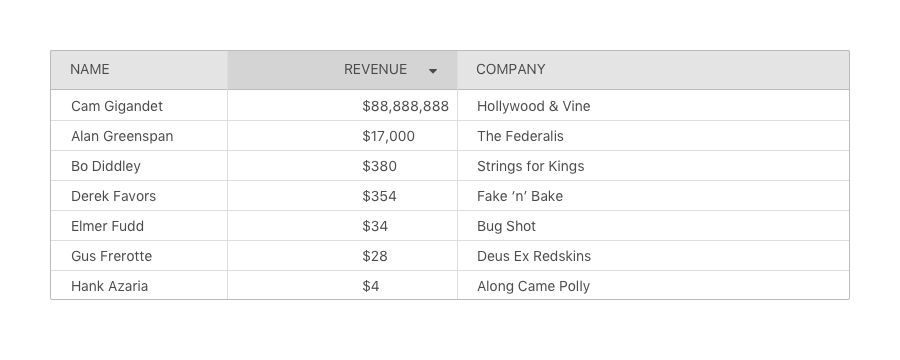The image size is (900, 360).
Task: Select the Hank Azaria name cell
Action: (139, 285)
